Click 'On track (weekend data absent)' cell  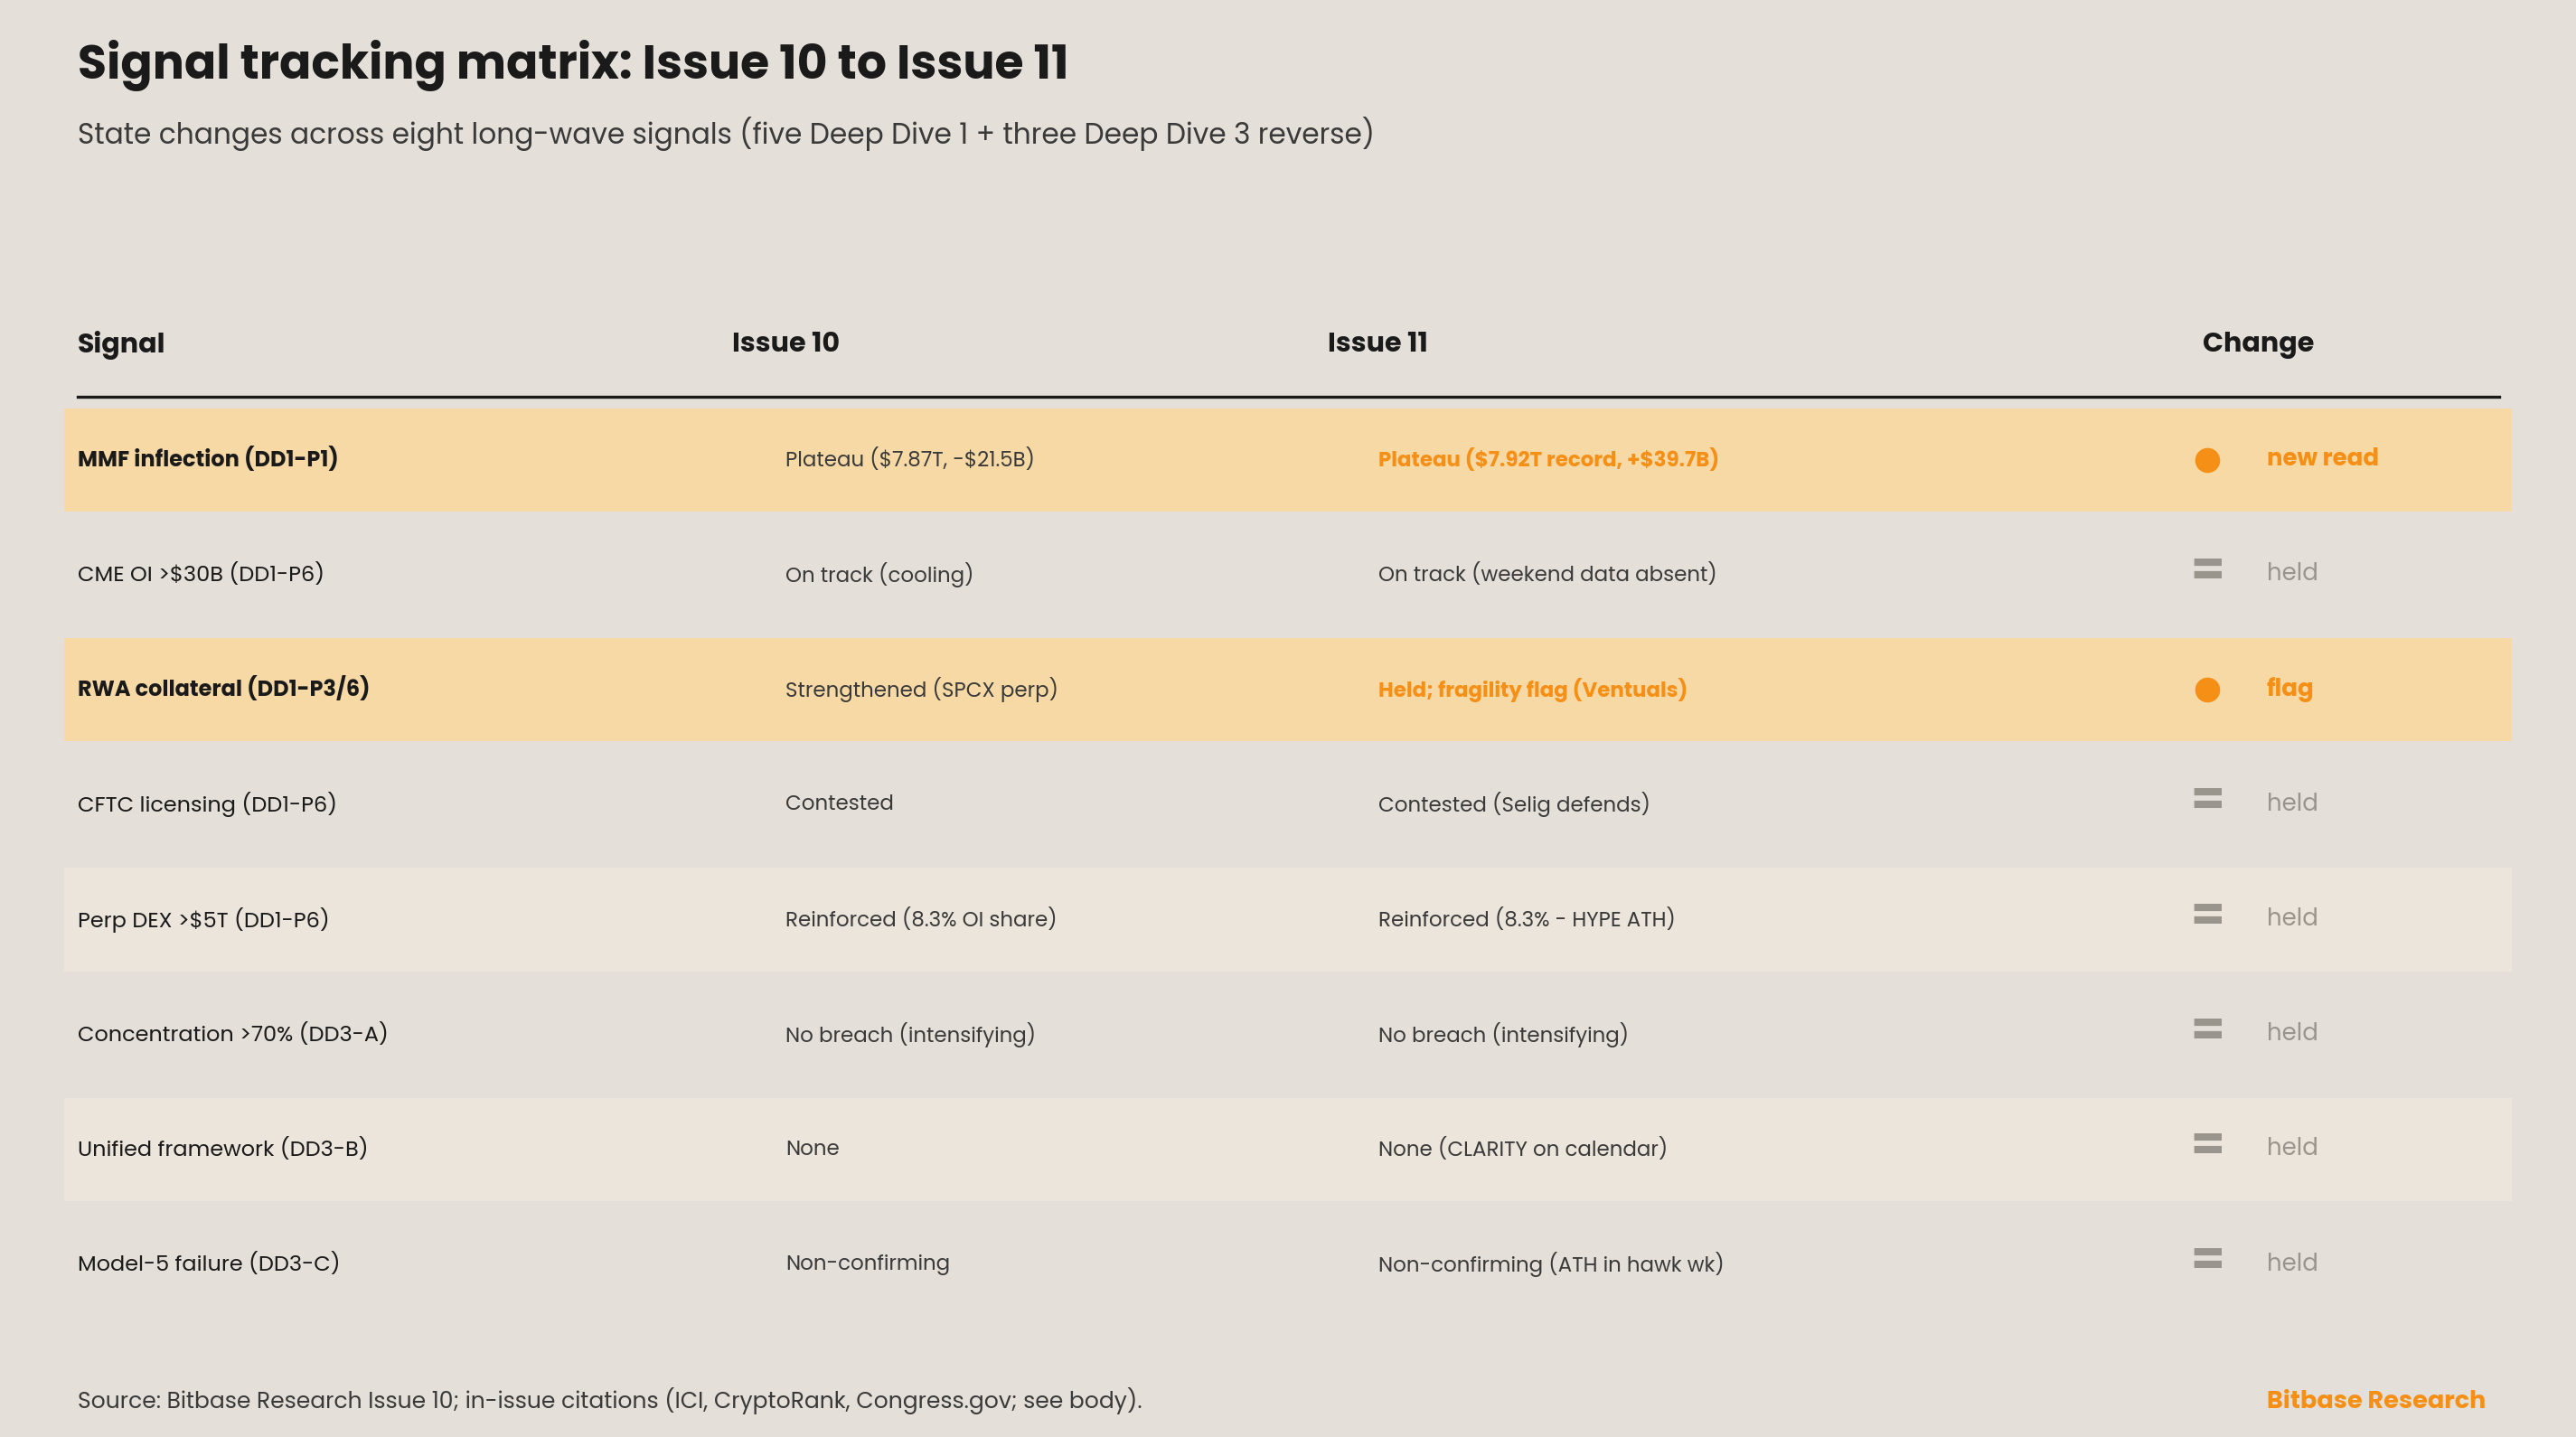point(1547,573)
